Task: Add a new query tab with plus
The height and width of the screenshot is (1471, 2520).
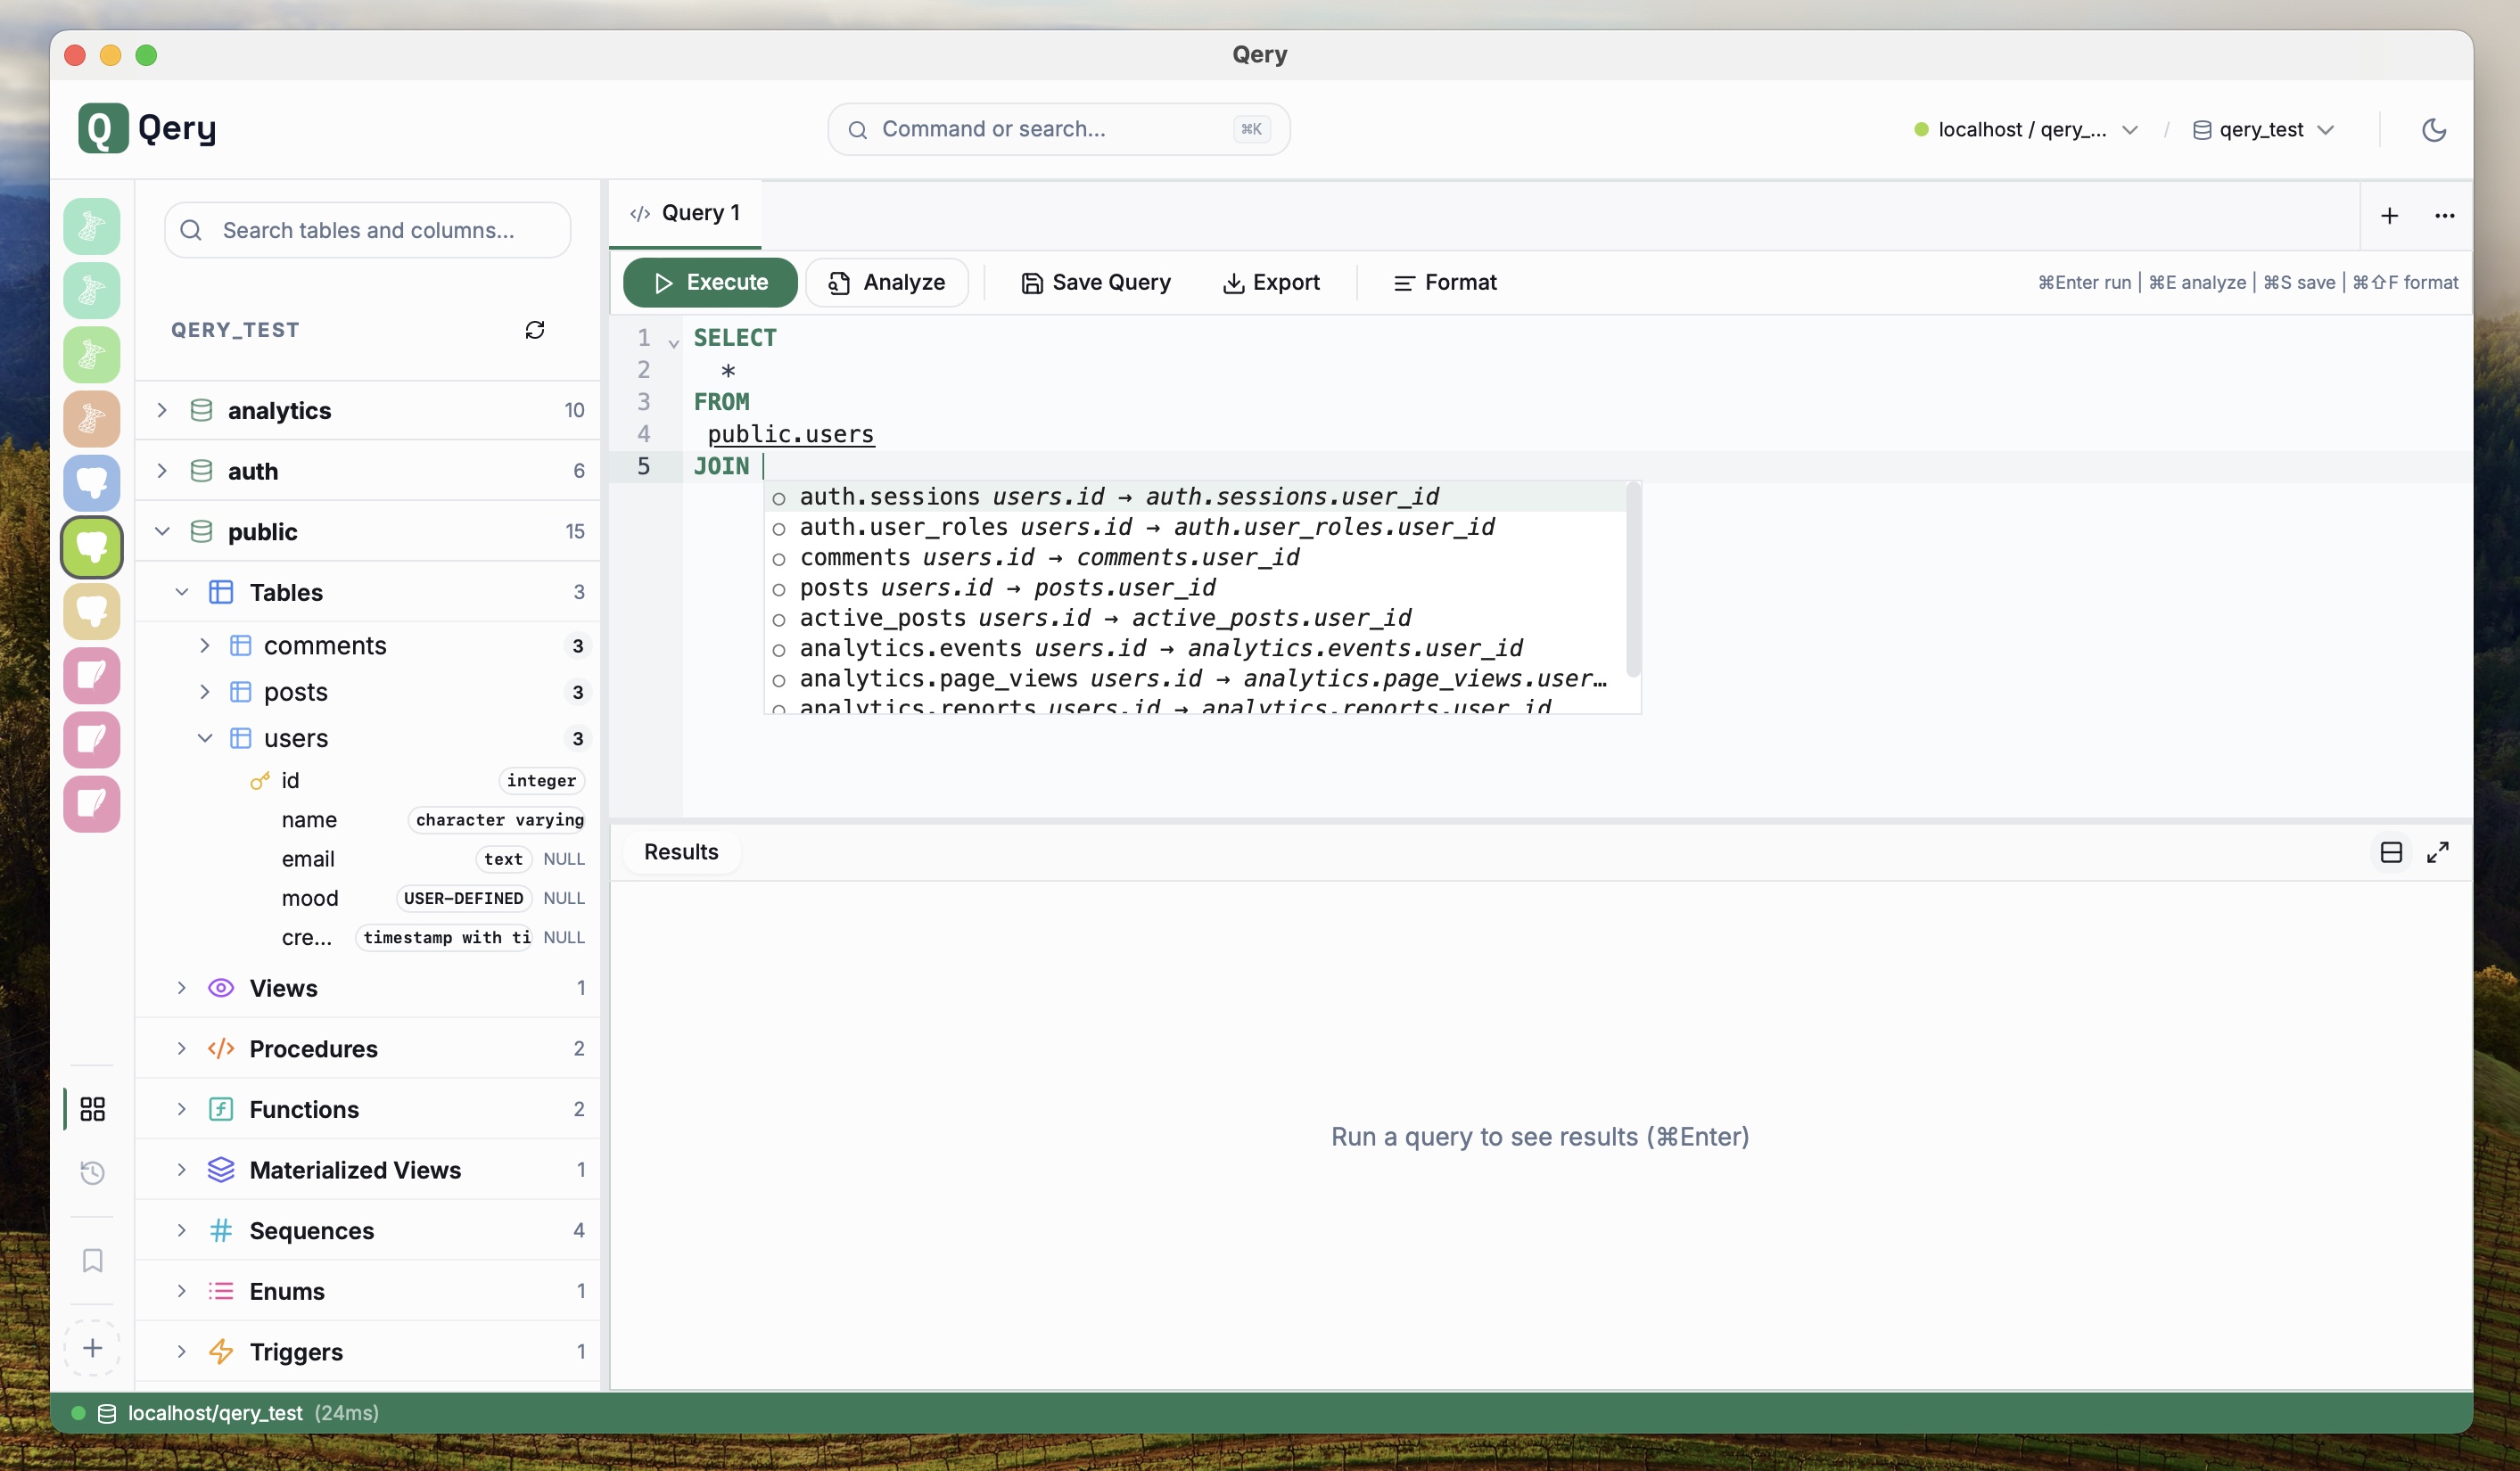Action: [2389, 216]
